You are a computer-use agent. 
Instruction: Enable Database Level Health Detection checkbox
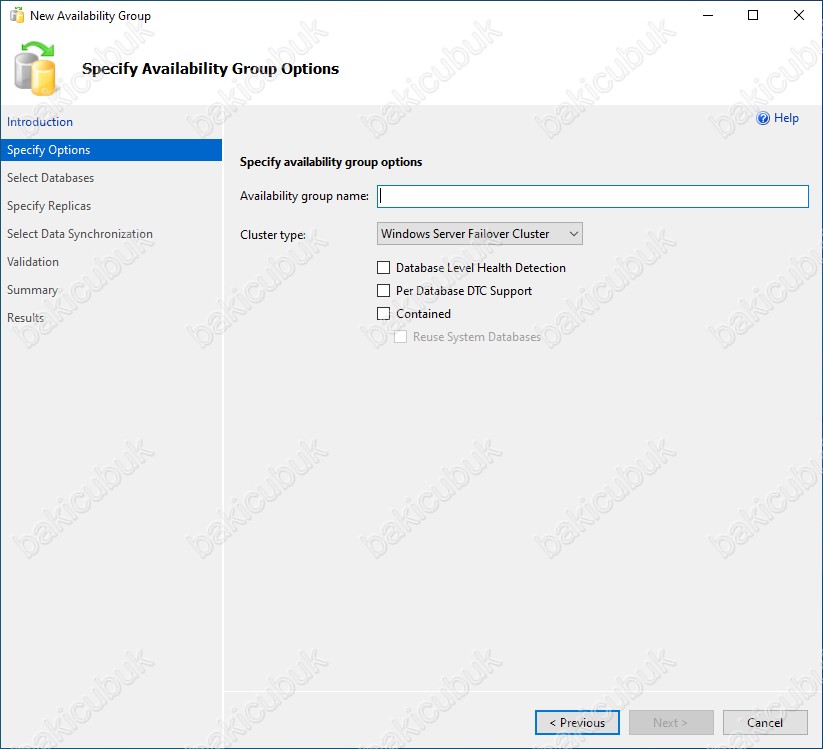point(384,268)
